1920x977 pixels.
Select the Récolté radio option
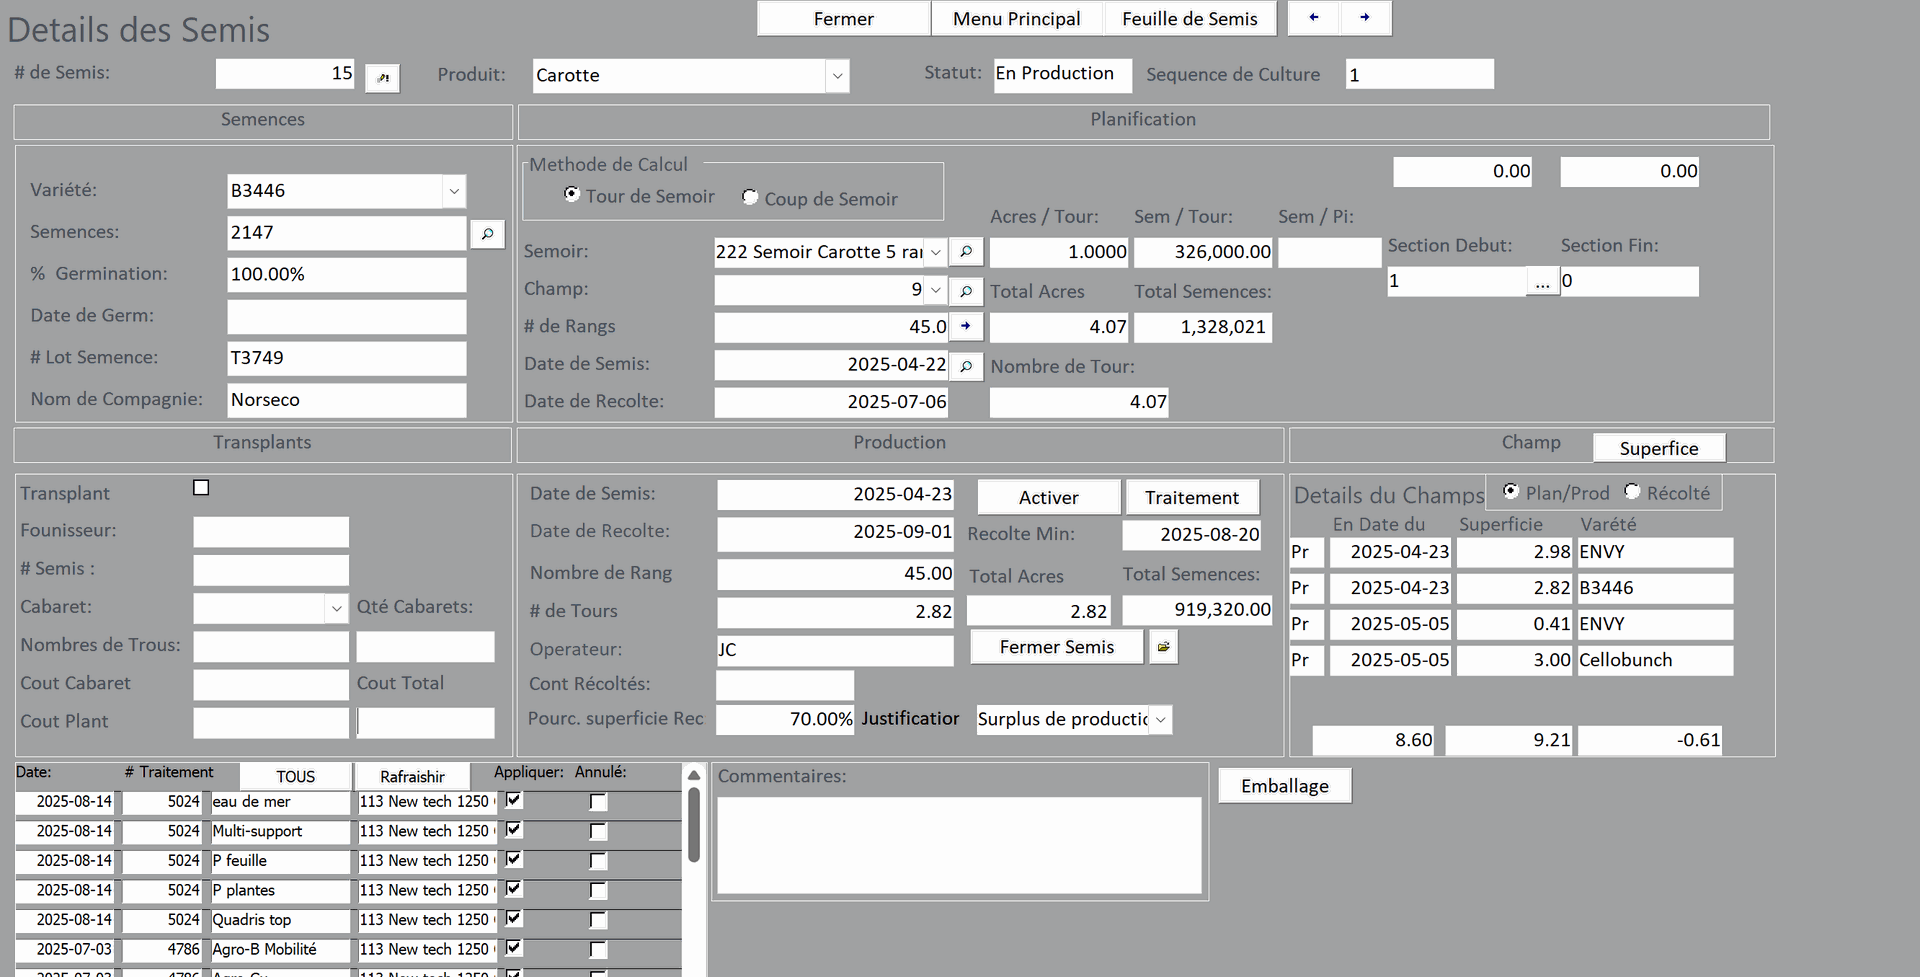point(1632,491)
